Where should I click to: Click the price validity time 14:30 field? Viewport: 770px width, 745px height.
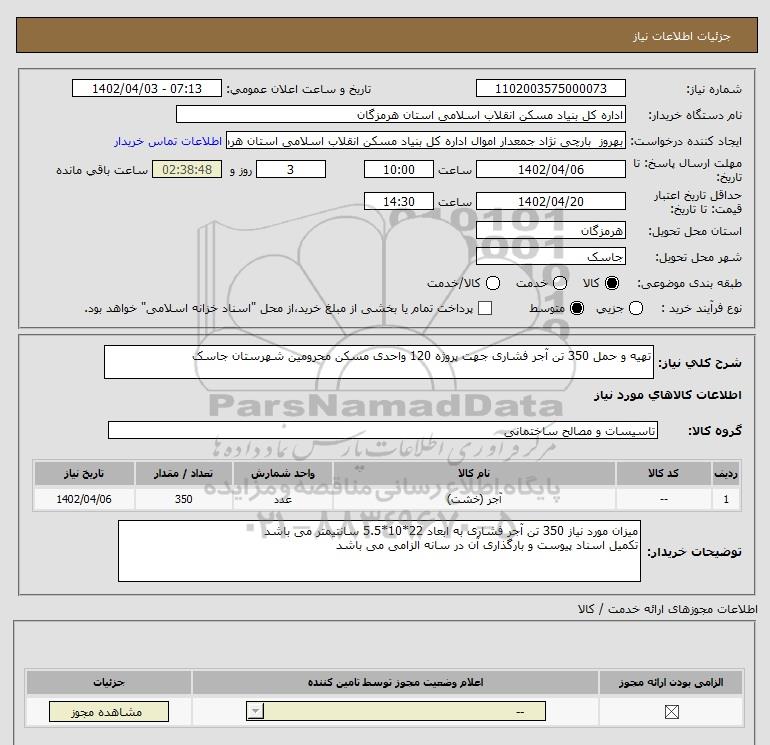coord(399,202)
